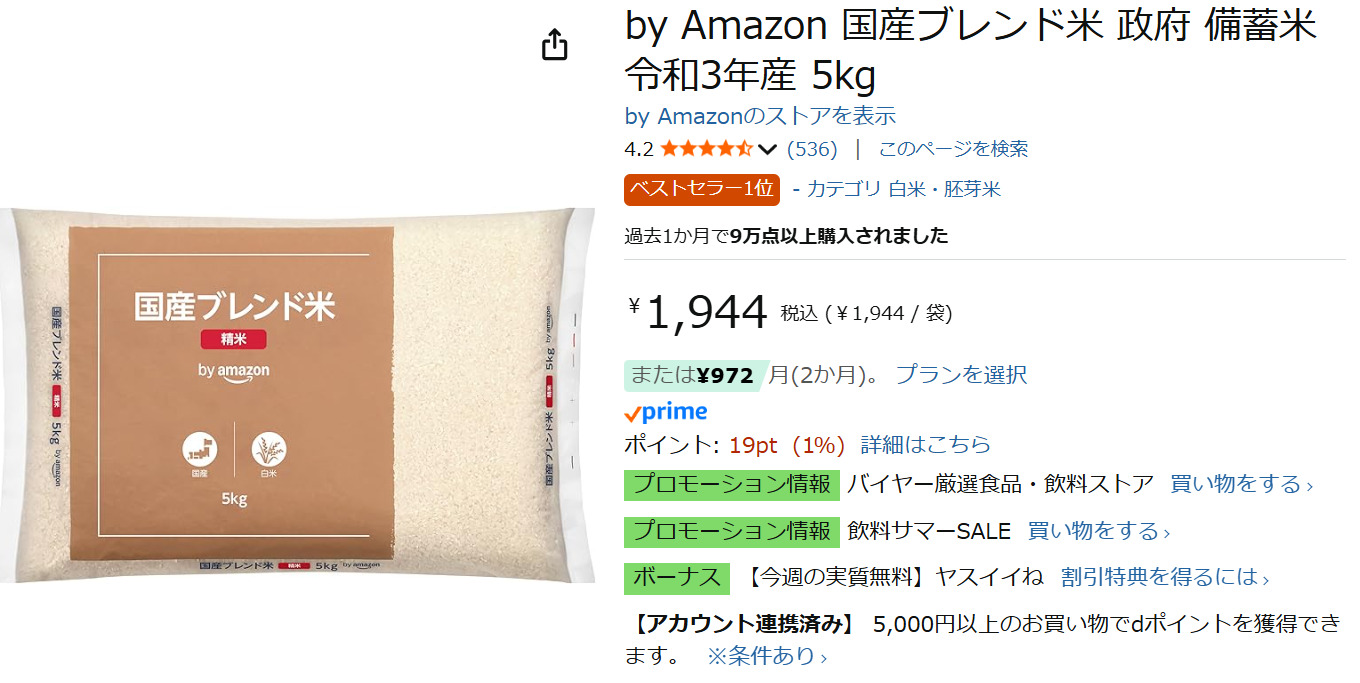Click the share icon above the product image
Screen dimensions: 1360x683
point(554,46)
